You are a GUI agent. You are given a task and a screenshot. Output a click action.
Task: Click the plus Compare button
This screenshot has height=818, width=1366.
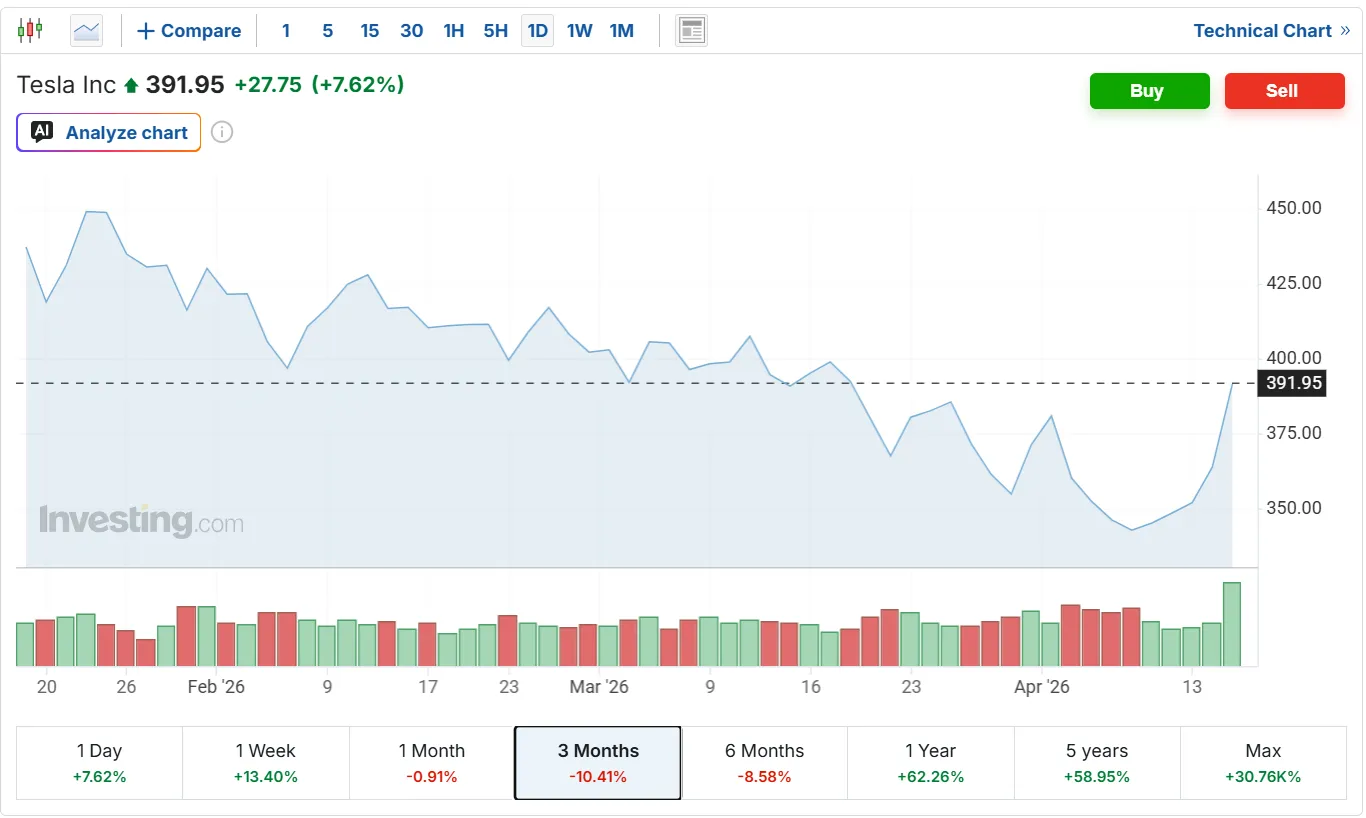coord(189,31)
